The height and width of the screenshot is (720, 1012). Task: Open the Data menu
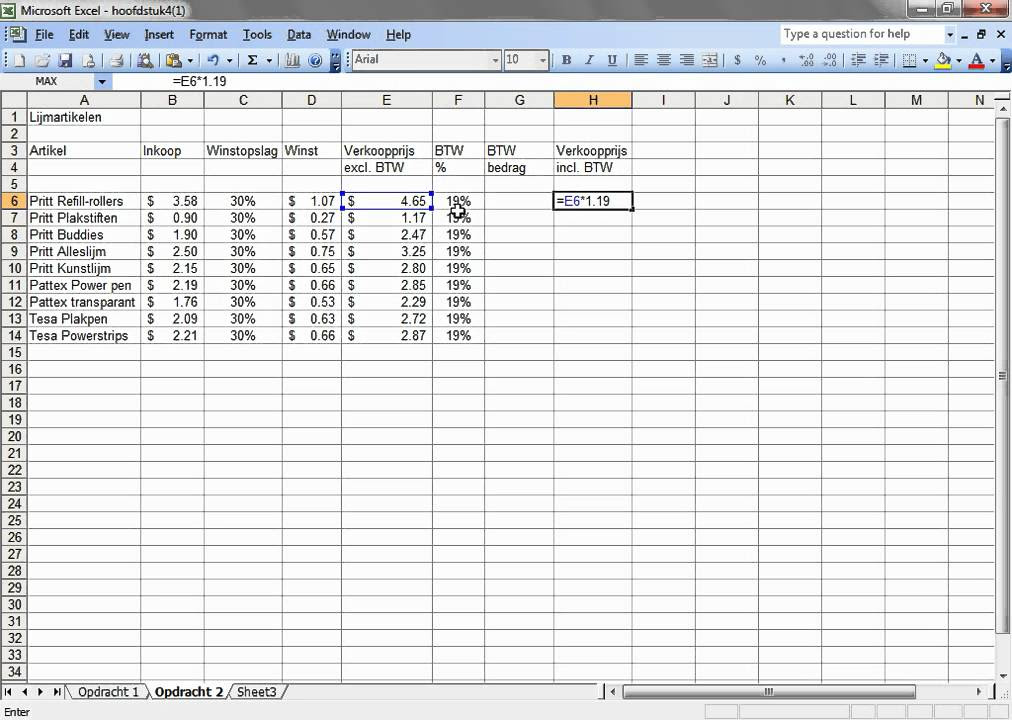299,35
